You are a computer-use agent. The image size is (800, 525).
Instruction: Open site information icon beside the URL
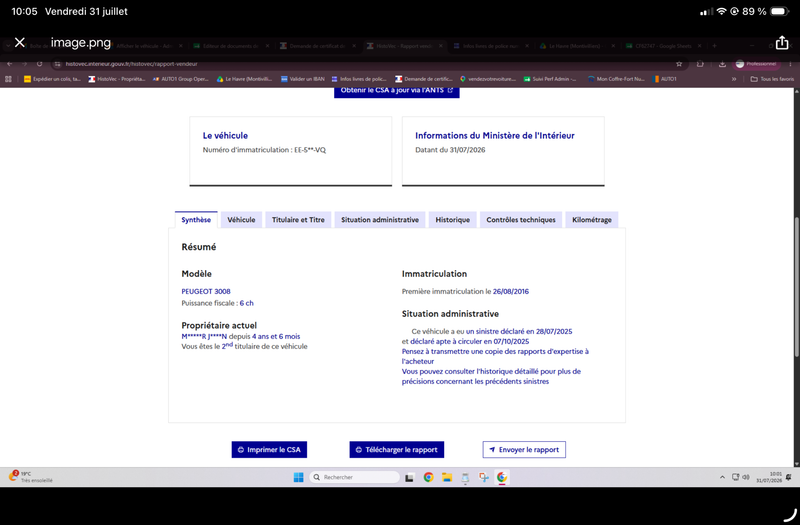coord(58,64)
